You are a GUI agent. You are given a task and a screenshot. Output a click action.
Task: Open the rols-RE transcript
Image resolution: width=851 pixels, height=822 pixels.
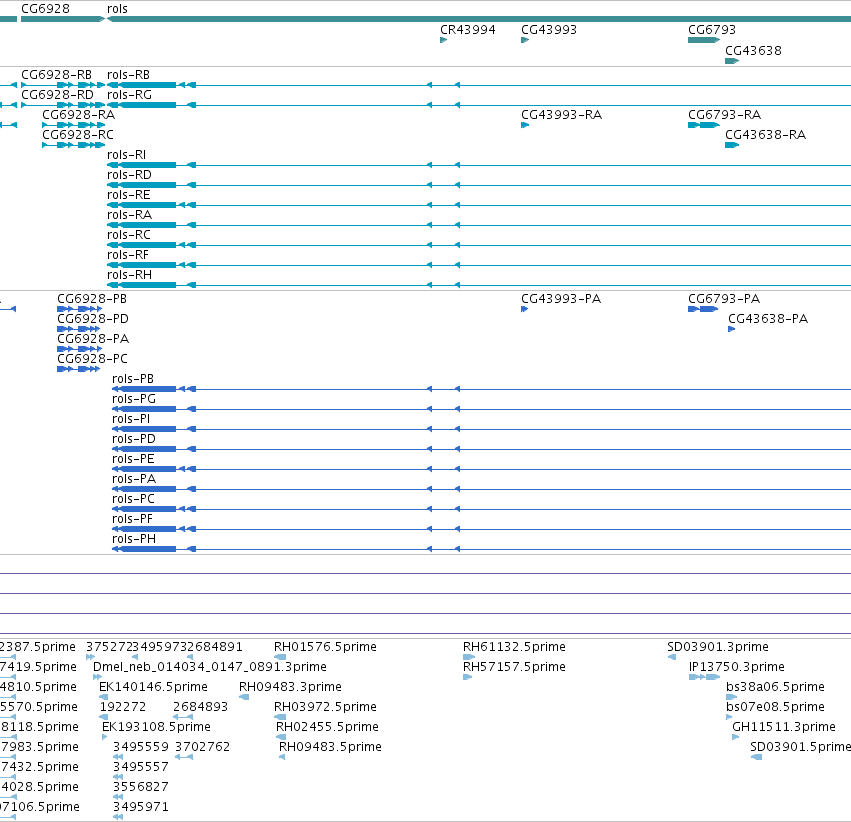click(129, 195)
